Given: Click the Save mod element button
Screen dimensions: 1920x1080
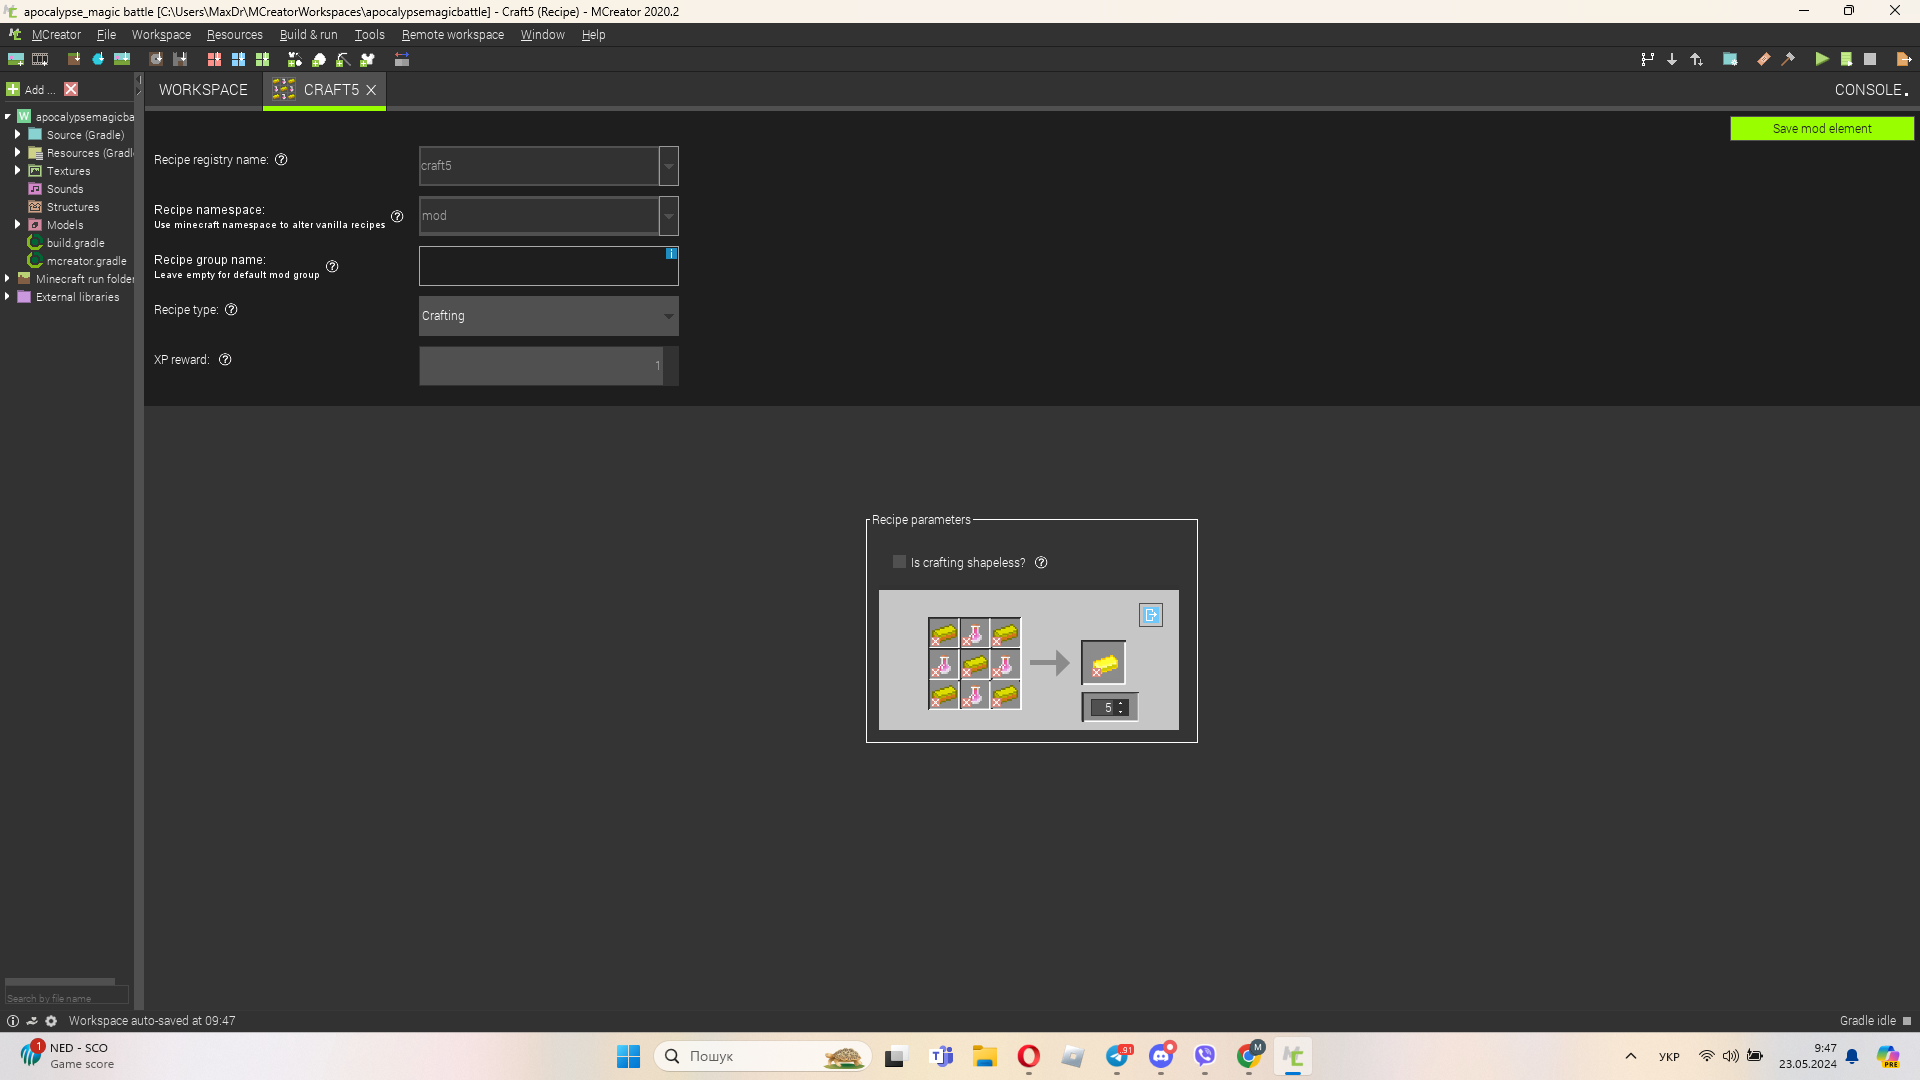Looking at the screenshot, I should click(x=1822, y=128).
